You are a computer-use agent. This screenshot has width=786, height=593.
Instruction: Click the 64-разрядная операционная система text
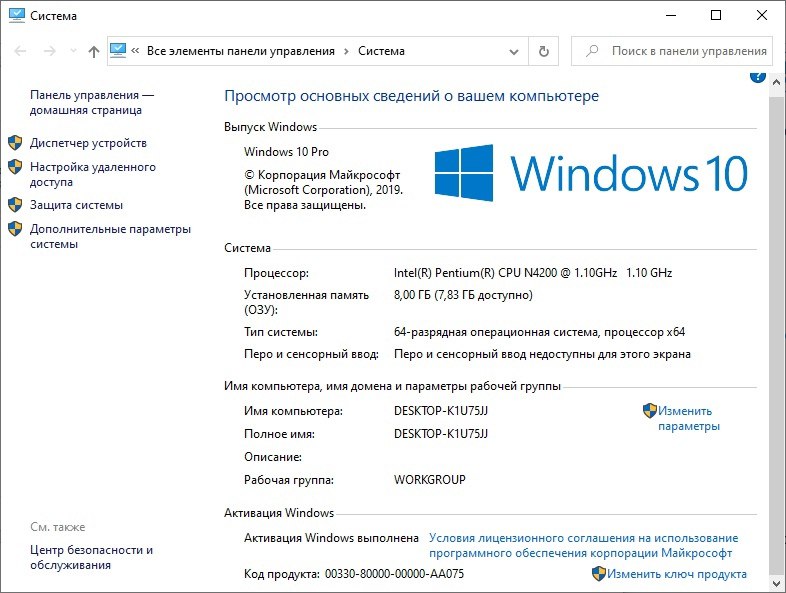click(x=539, y=332)
